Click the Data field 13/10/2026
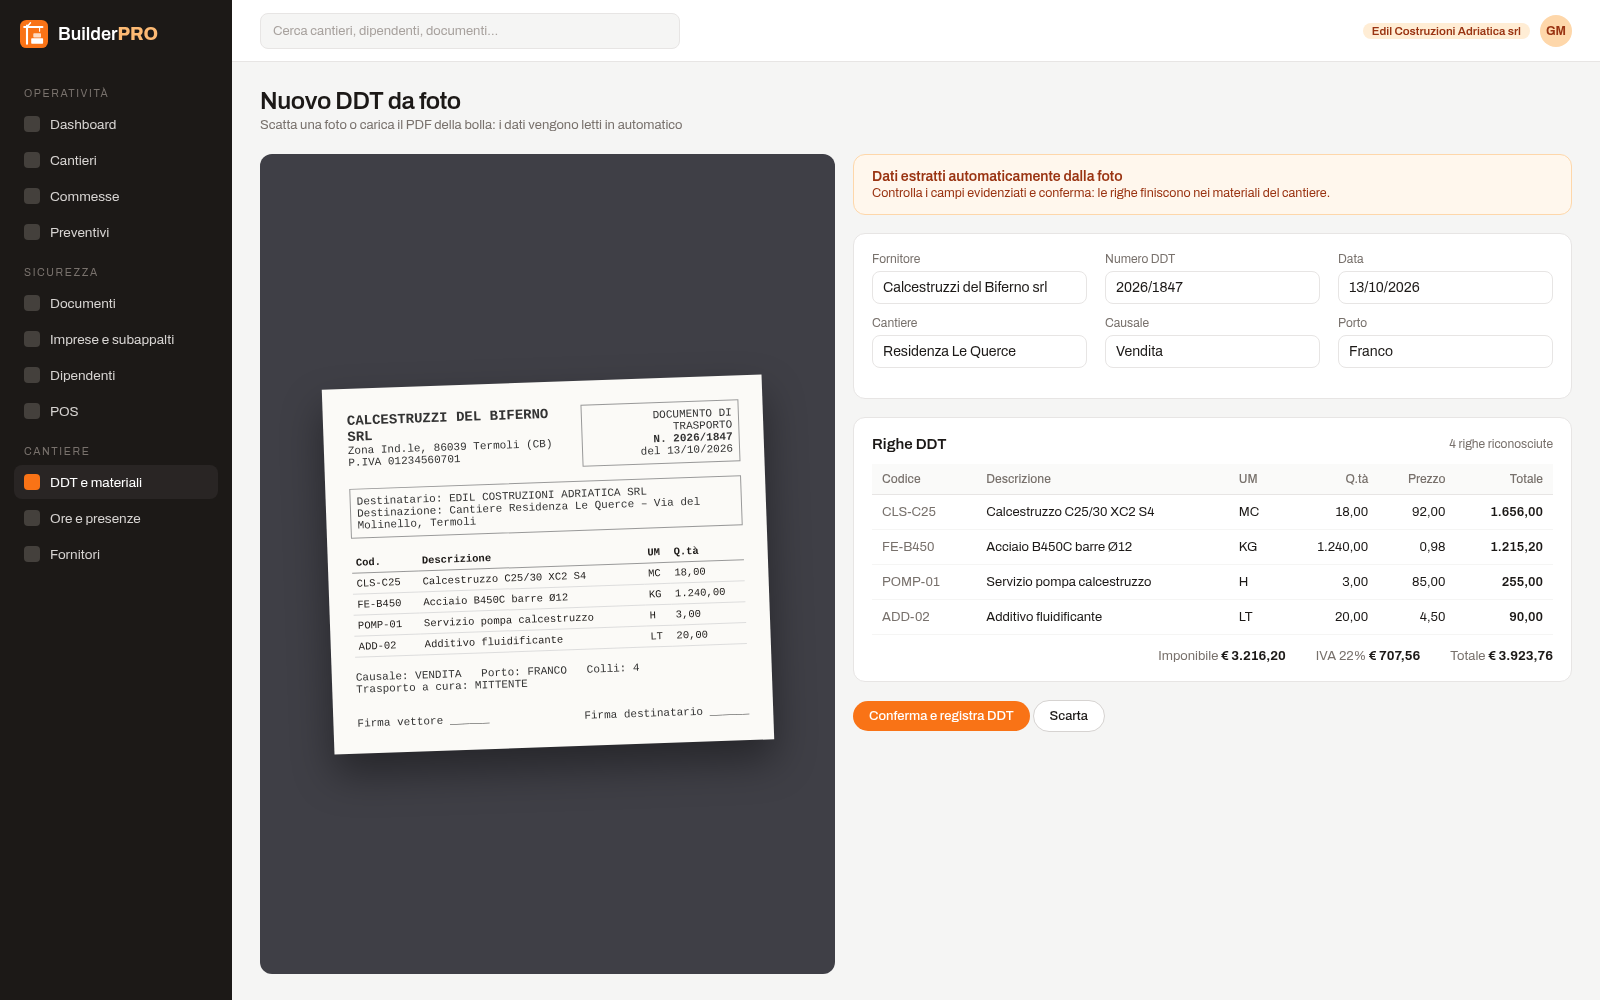The width and height of the screenshot is (1600, 1000). click(1445, 287)
